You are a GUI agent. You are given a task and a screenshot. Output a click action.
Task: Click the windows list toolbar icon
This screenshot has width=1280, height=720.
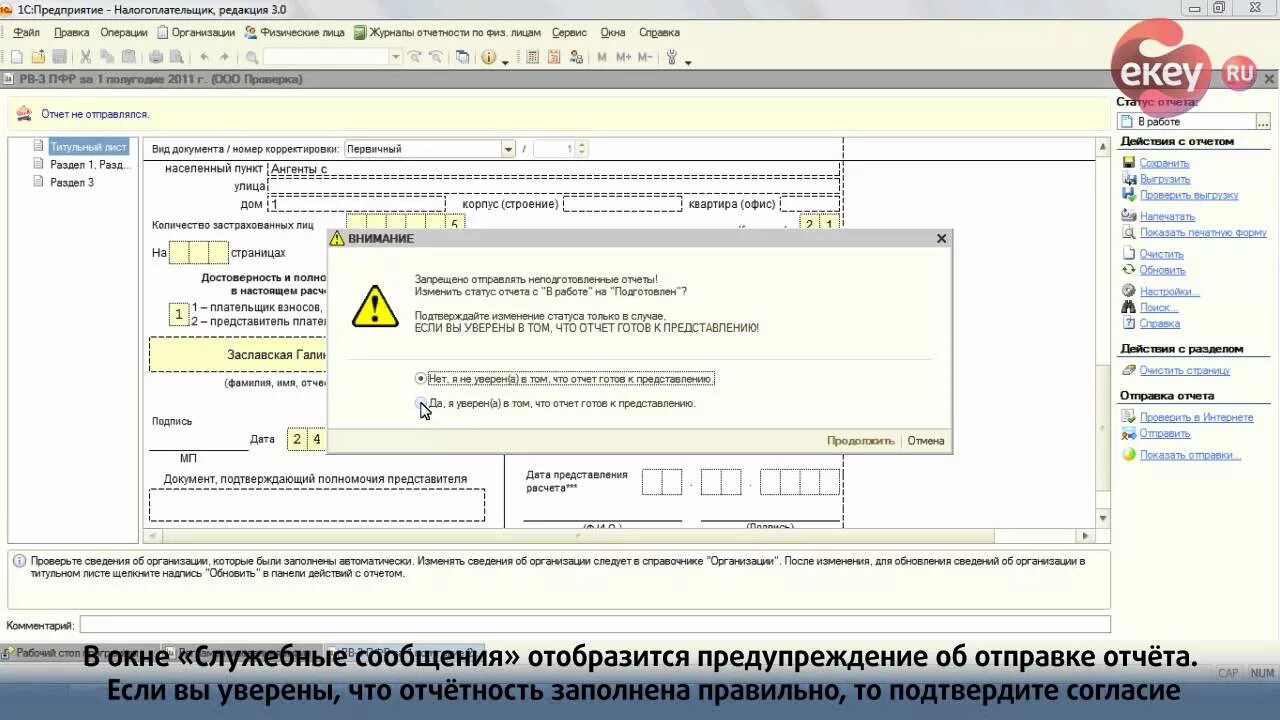coord(463,57)
